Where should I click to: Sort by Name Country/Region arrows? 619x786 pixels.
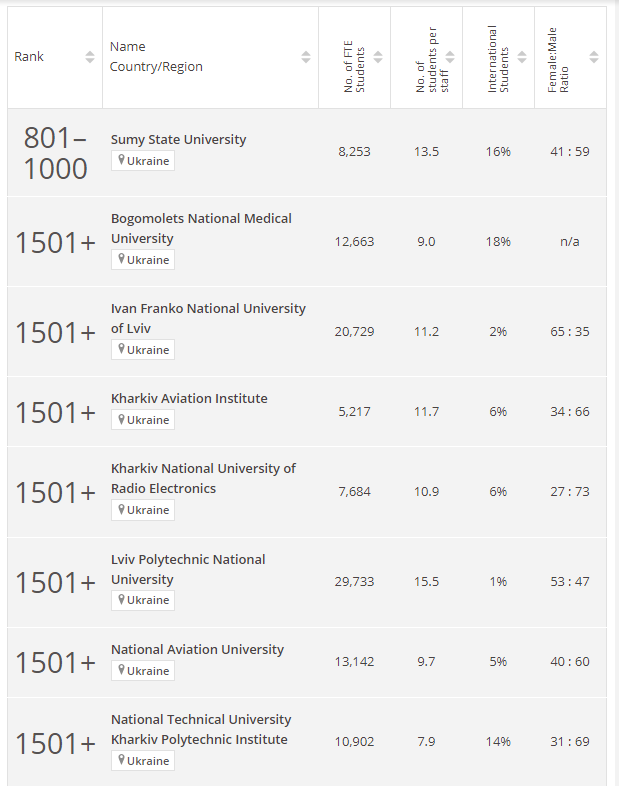pyautogui.click(x=306, y=57)
